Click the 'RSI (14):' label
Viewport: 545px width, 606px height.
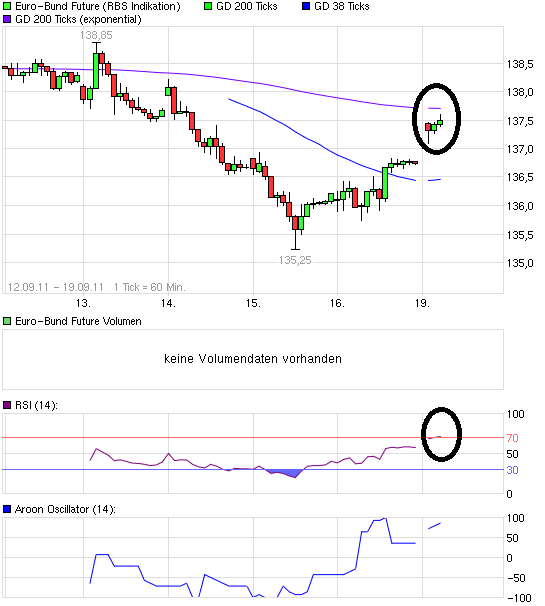point(36,405)
